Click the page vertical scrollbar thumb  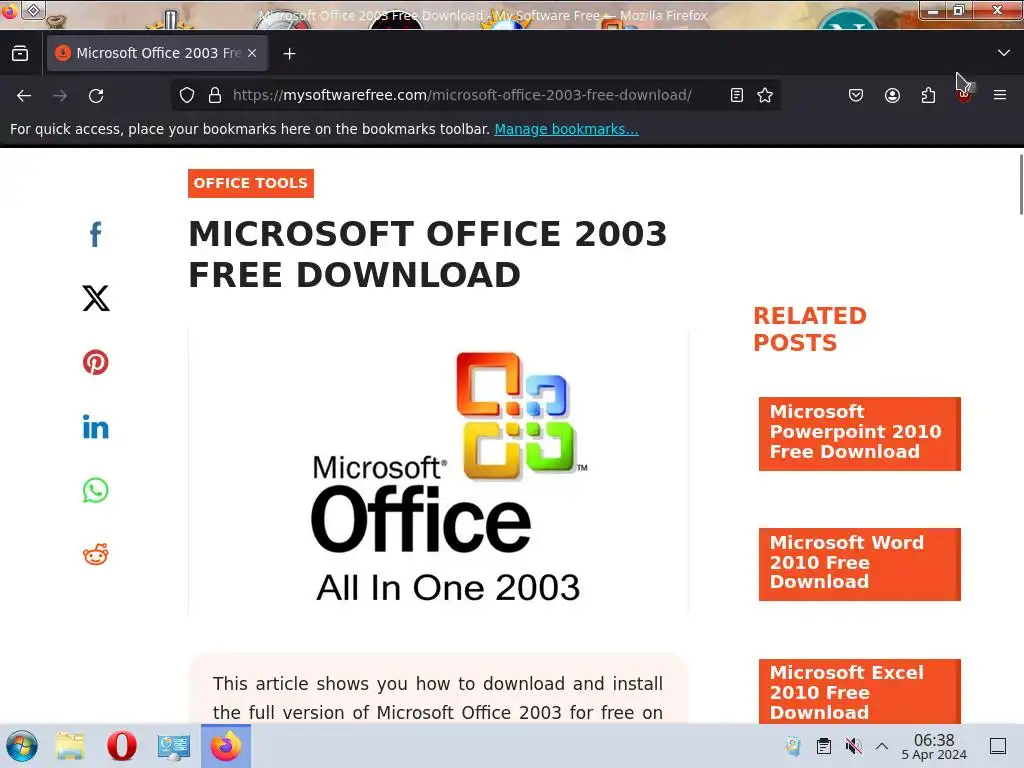[1021, 185]
